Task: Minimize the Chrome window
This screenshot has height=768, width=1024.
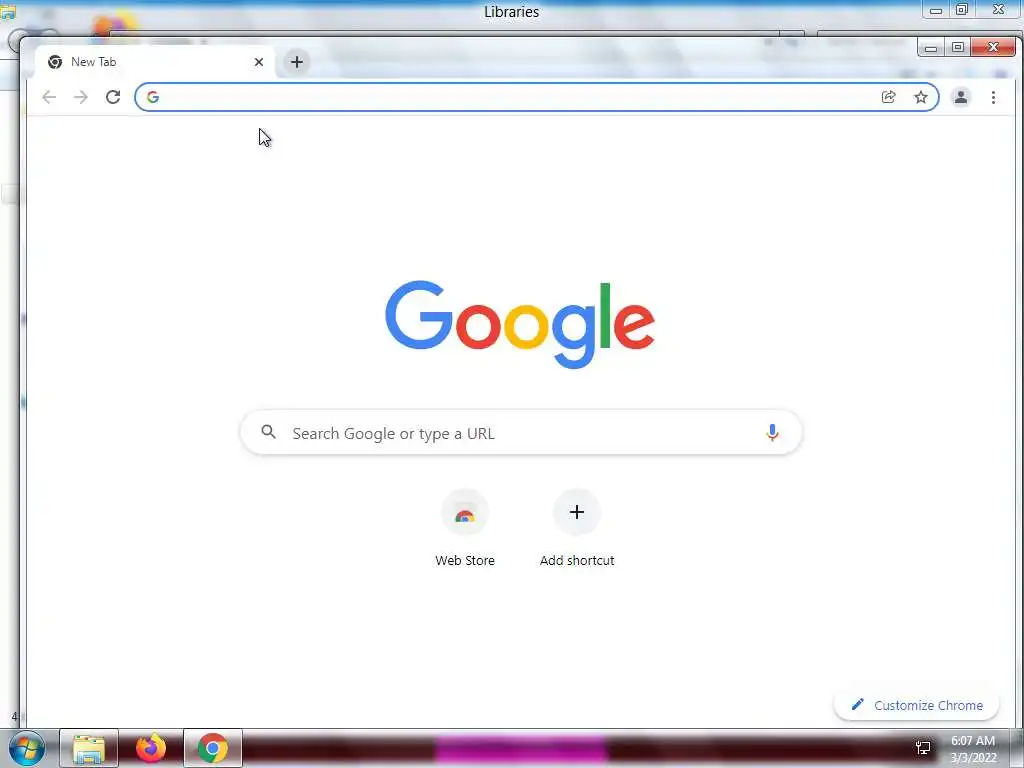Action: point(931,48)
